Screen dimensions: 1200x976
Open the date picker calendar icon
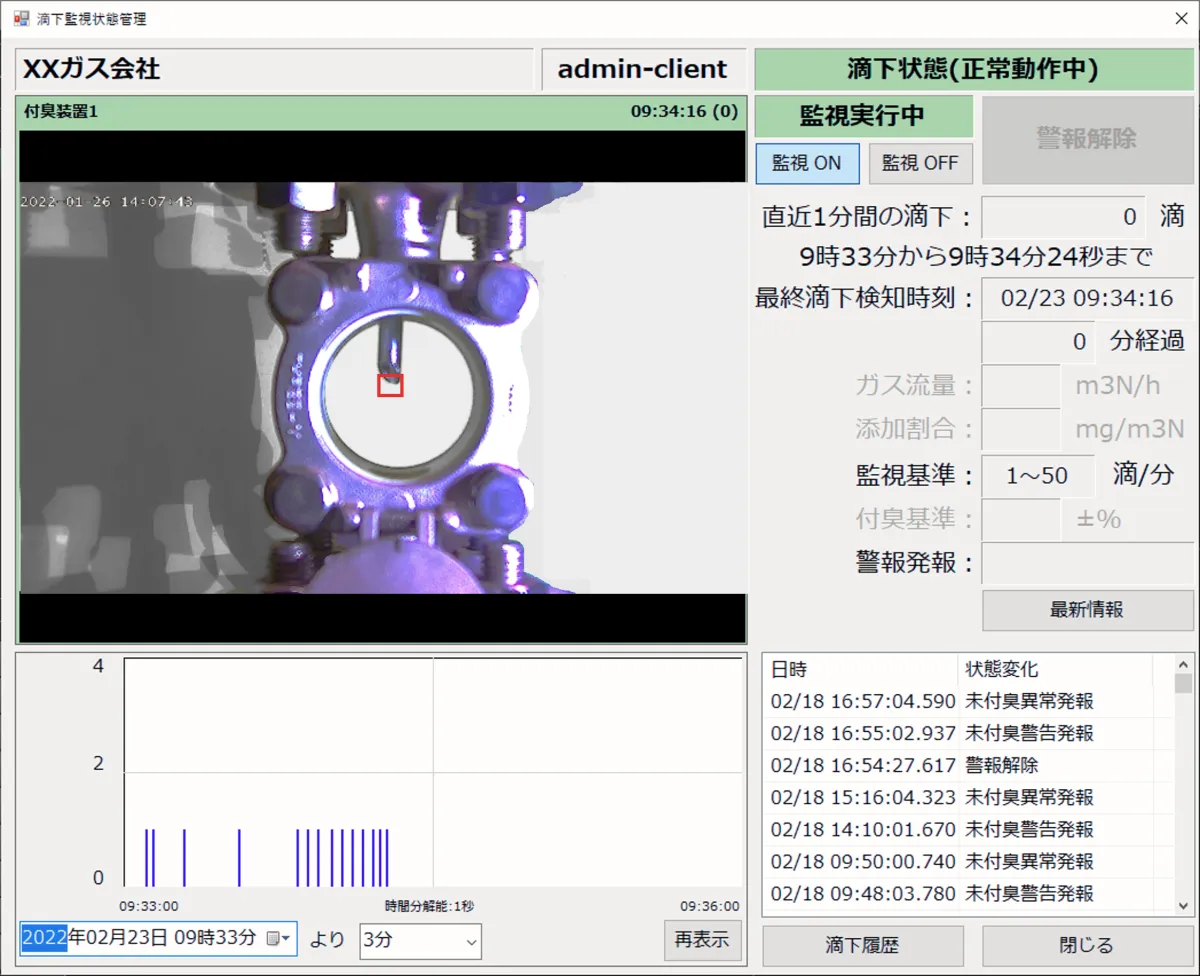[x=274, y=939]
